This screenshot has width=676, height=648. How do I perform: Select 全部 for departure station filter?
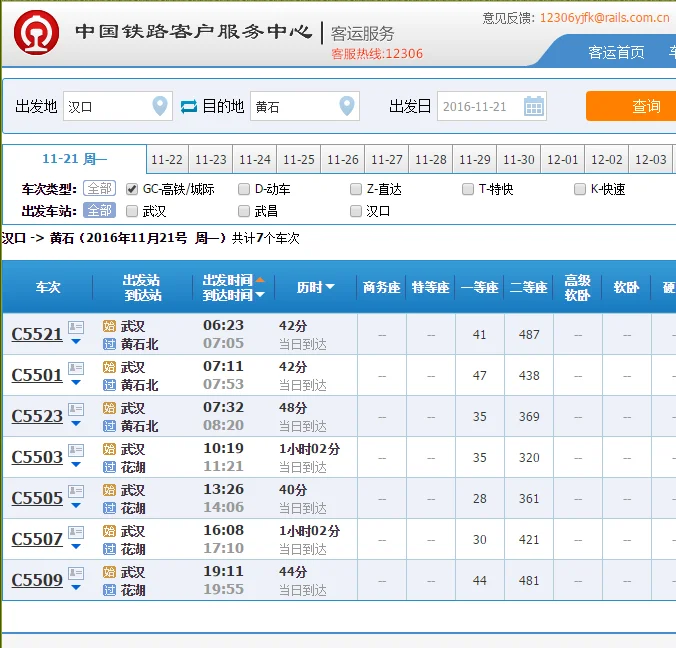100,210
